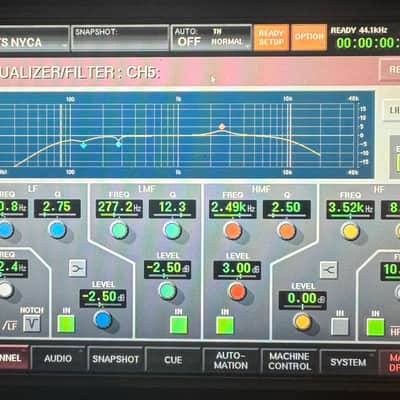Select the cyan LMF handle on the EQ graph
The height and width of the screenshot is (400, 400).
pyautogui.click(x=118, y=144)
